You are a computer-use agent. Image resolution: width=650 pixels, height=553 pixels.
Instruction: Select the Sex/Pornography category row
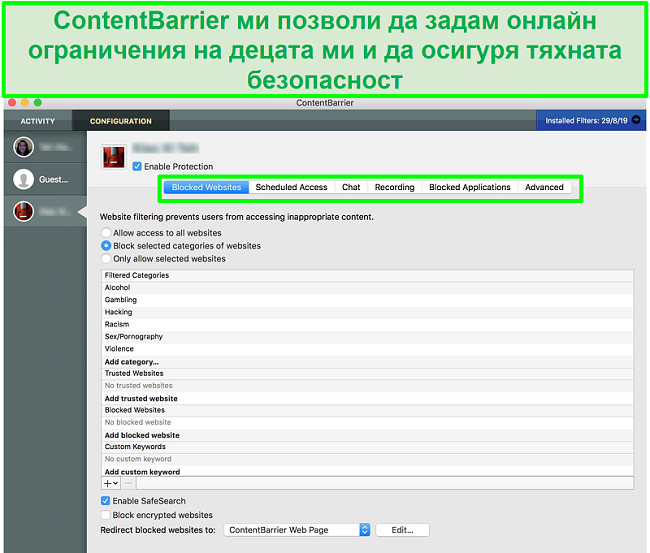(x=367, y=337)
